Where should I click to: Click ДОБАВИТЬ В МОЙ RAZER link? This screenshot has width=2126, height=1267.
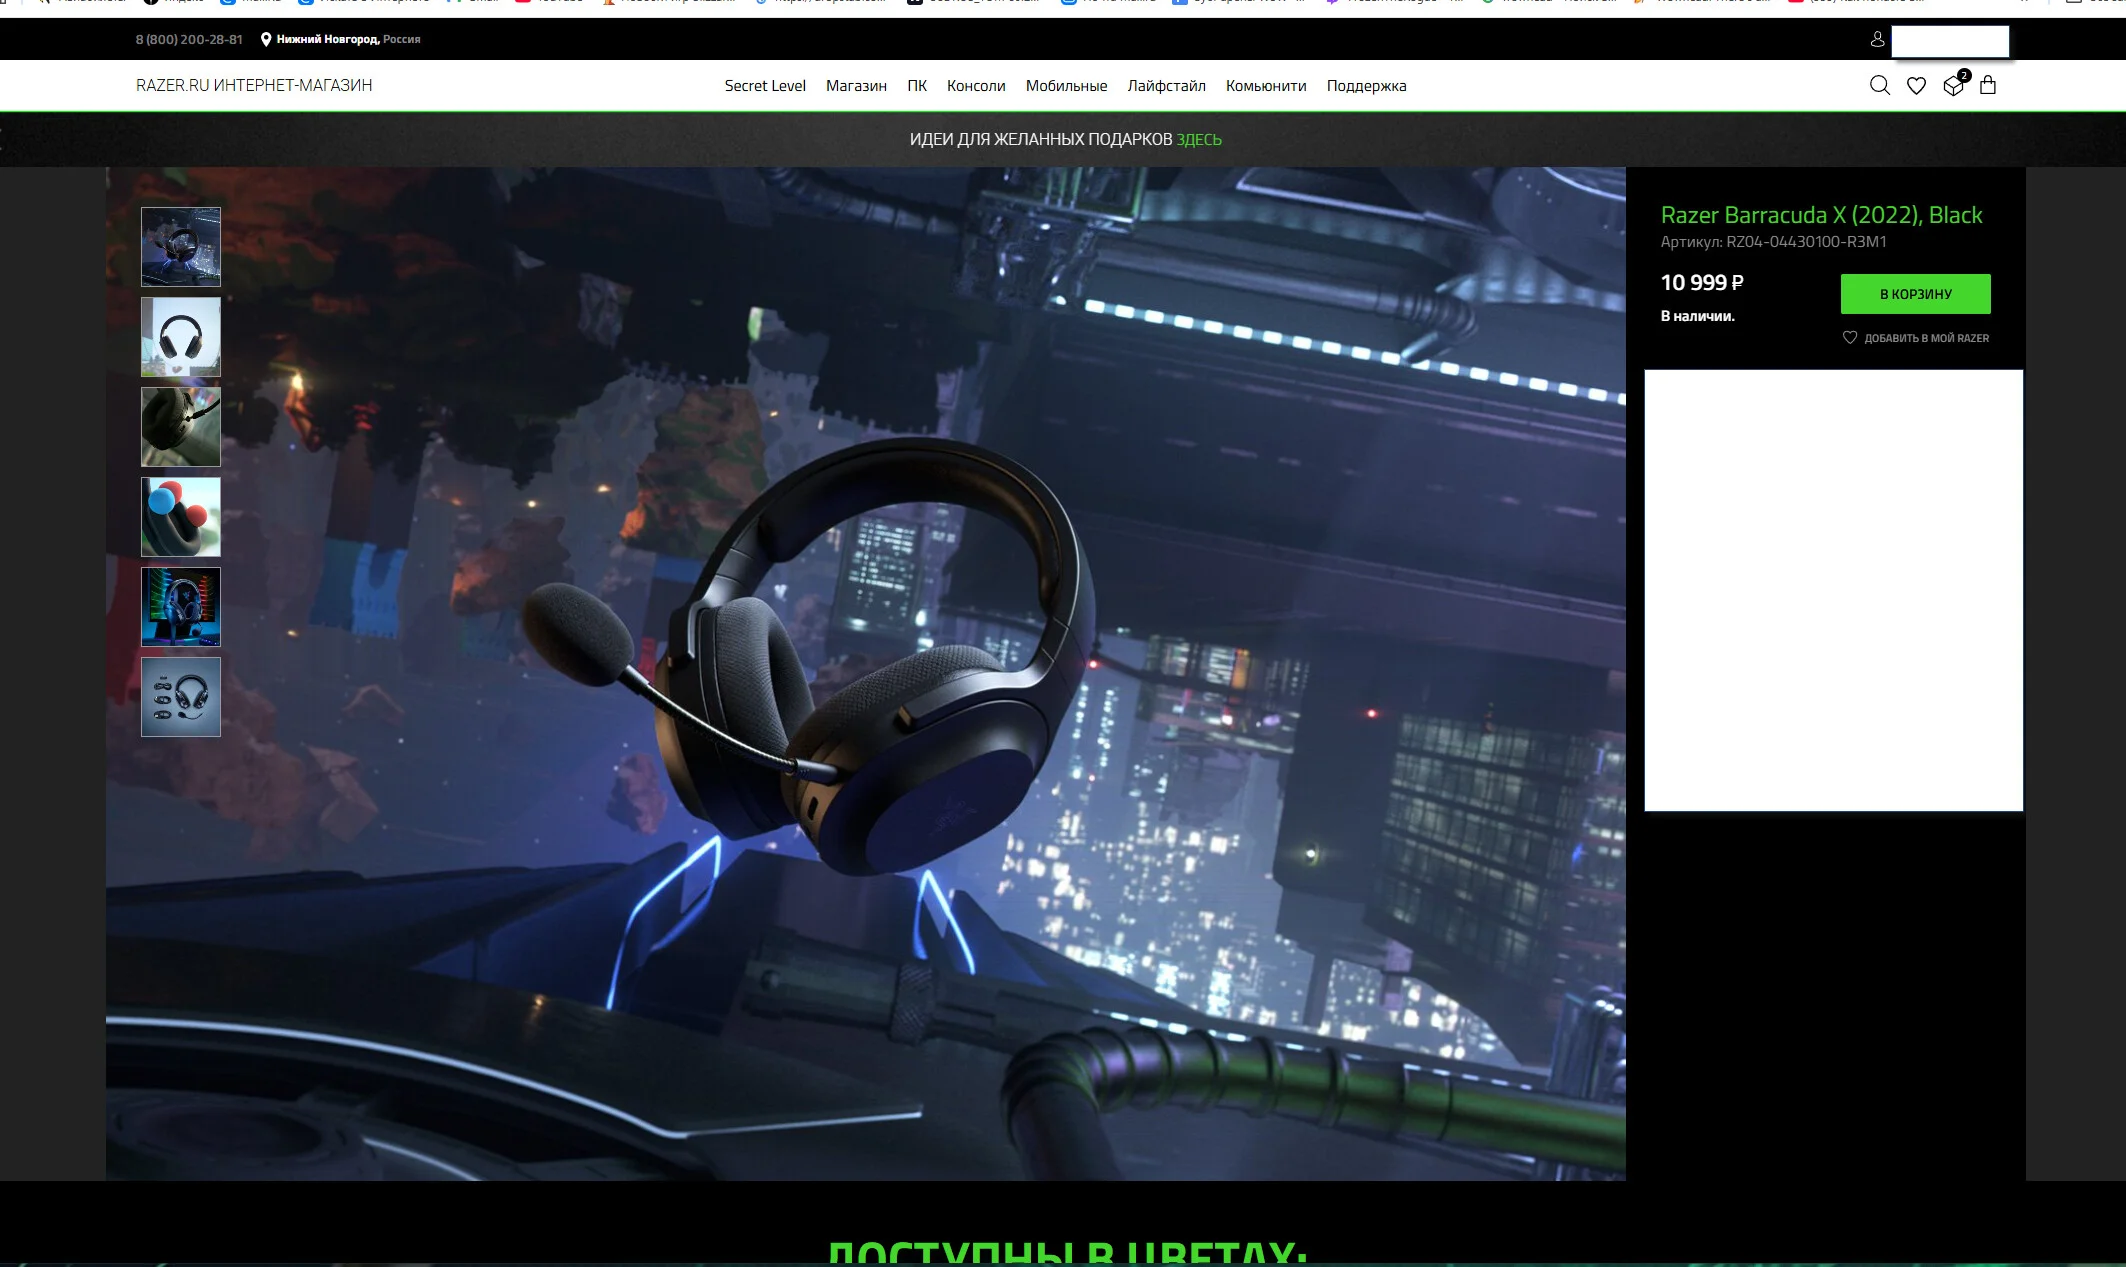[x=1926, y=338]
